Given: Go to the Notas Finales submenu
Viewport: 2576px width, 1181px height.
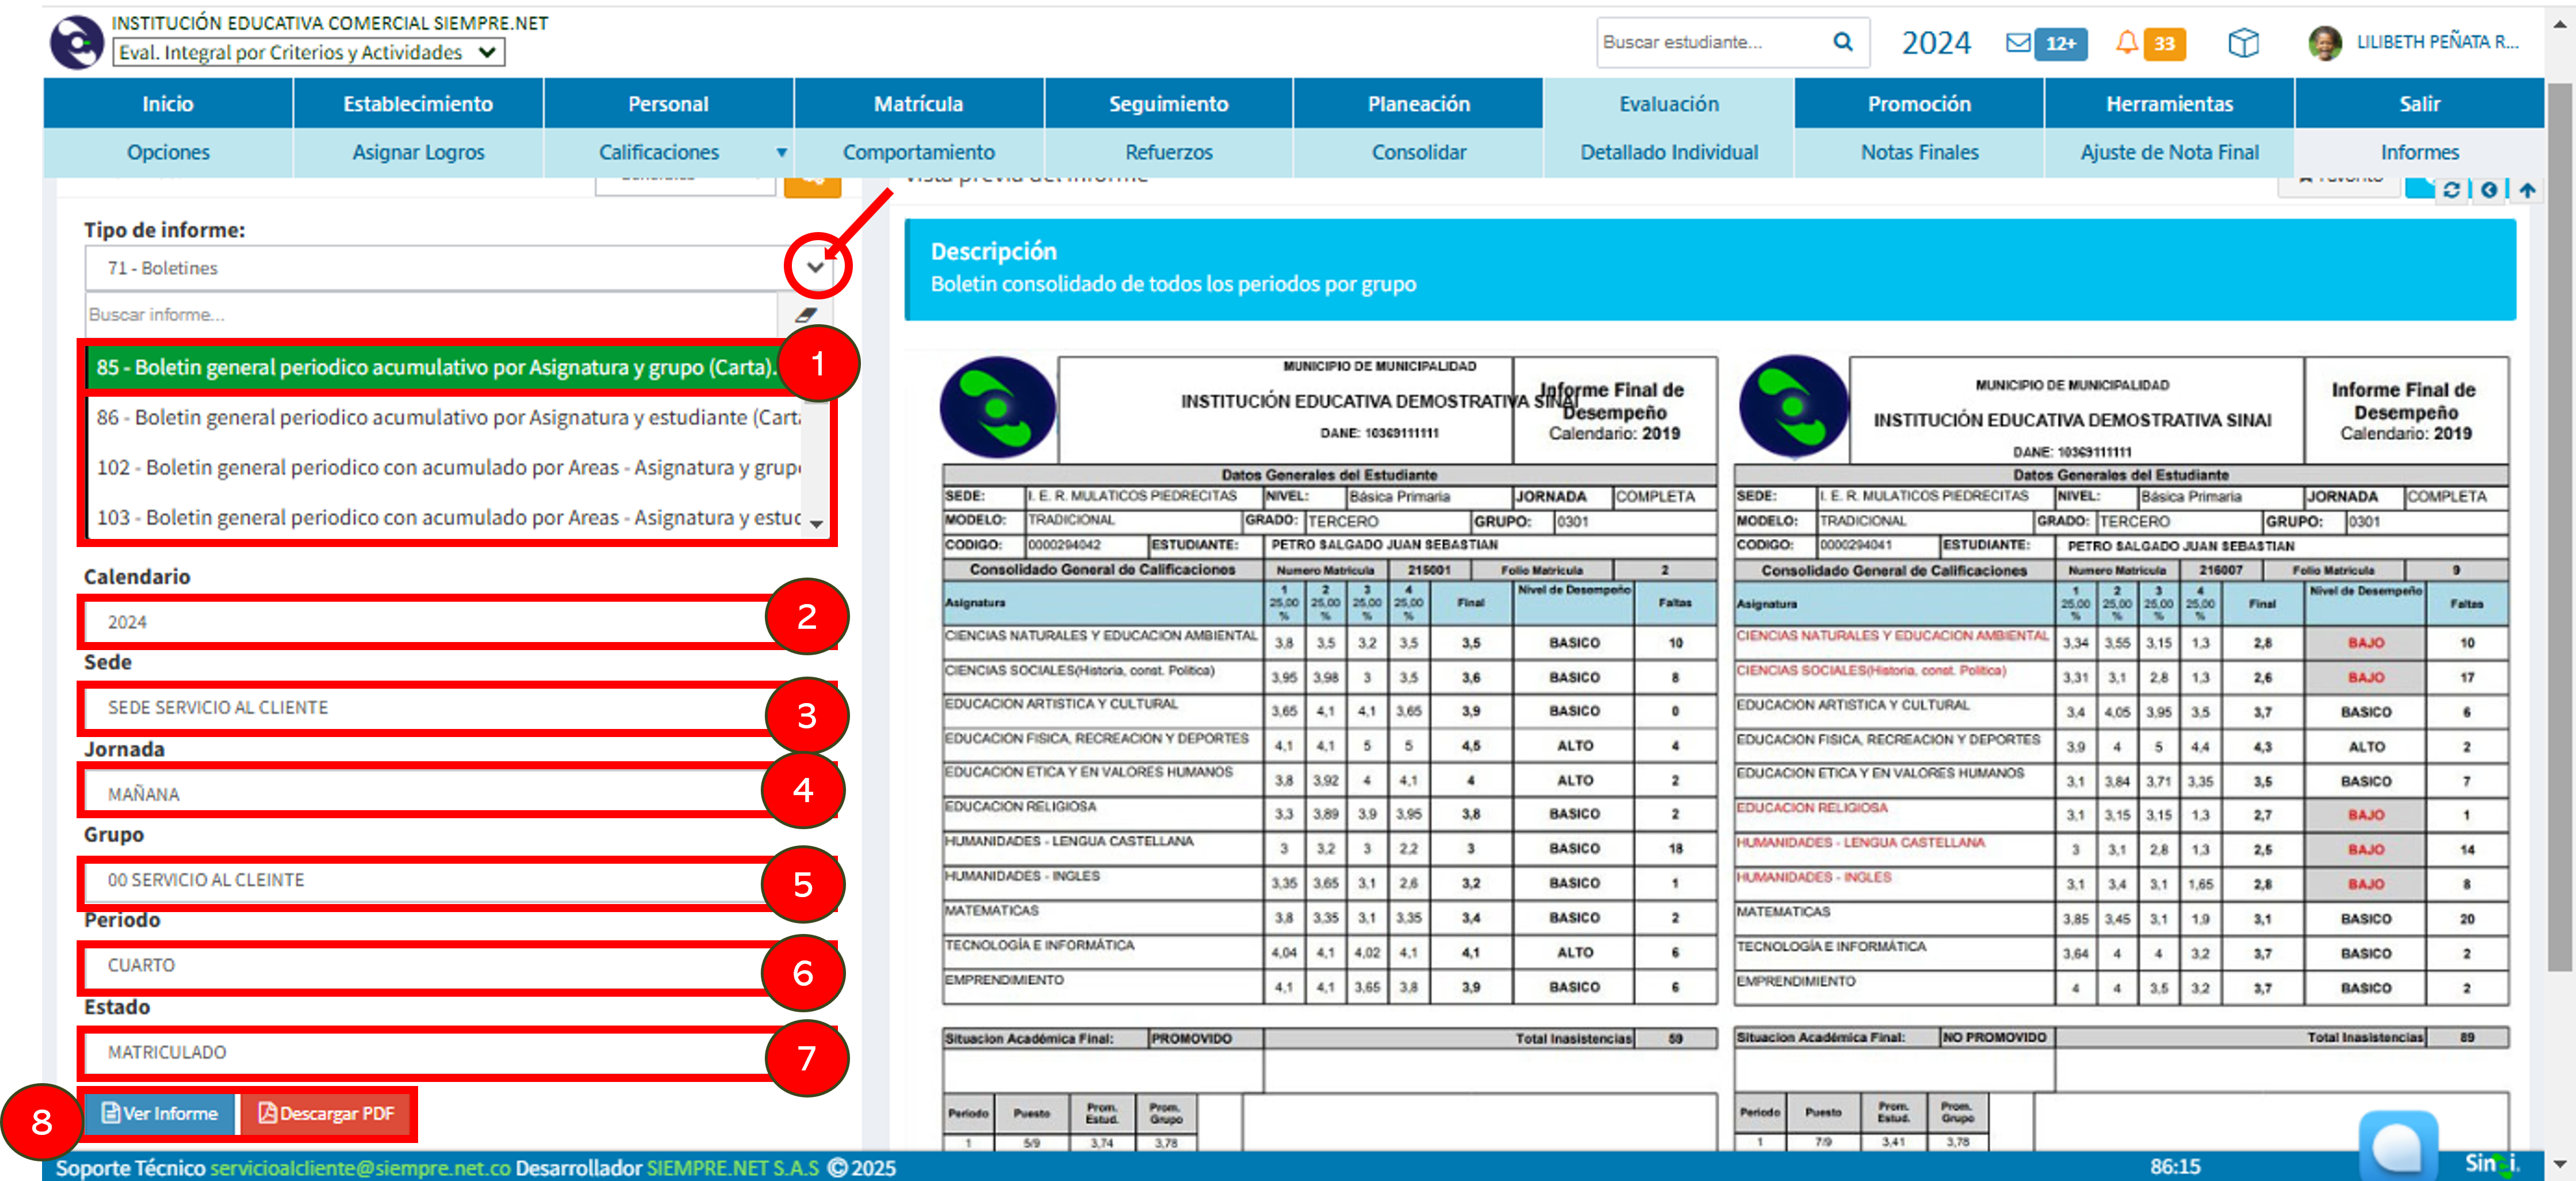Looking at the screenshot, I should pyautogui.click(x=1919, y=152).
